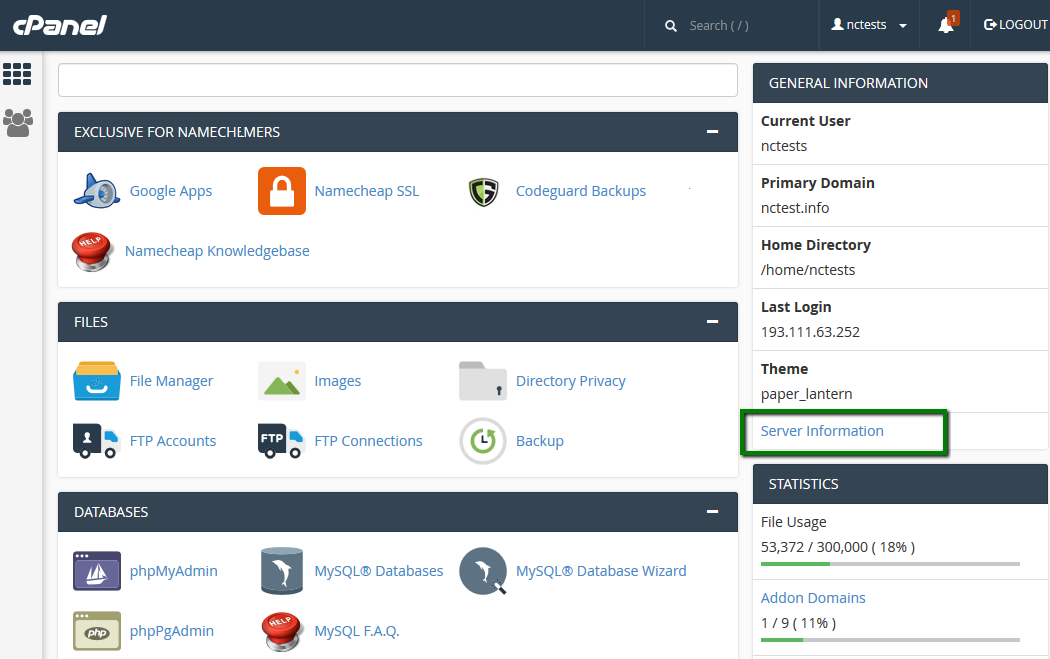Open the Google Apps link

[x=171, y=191]
